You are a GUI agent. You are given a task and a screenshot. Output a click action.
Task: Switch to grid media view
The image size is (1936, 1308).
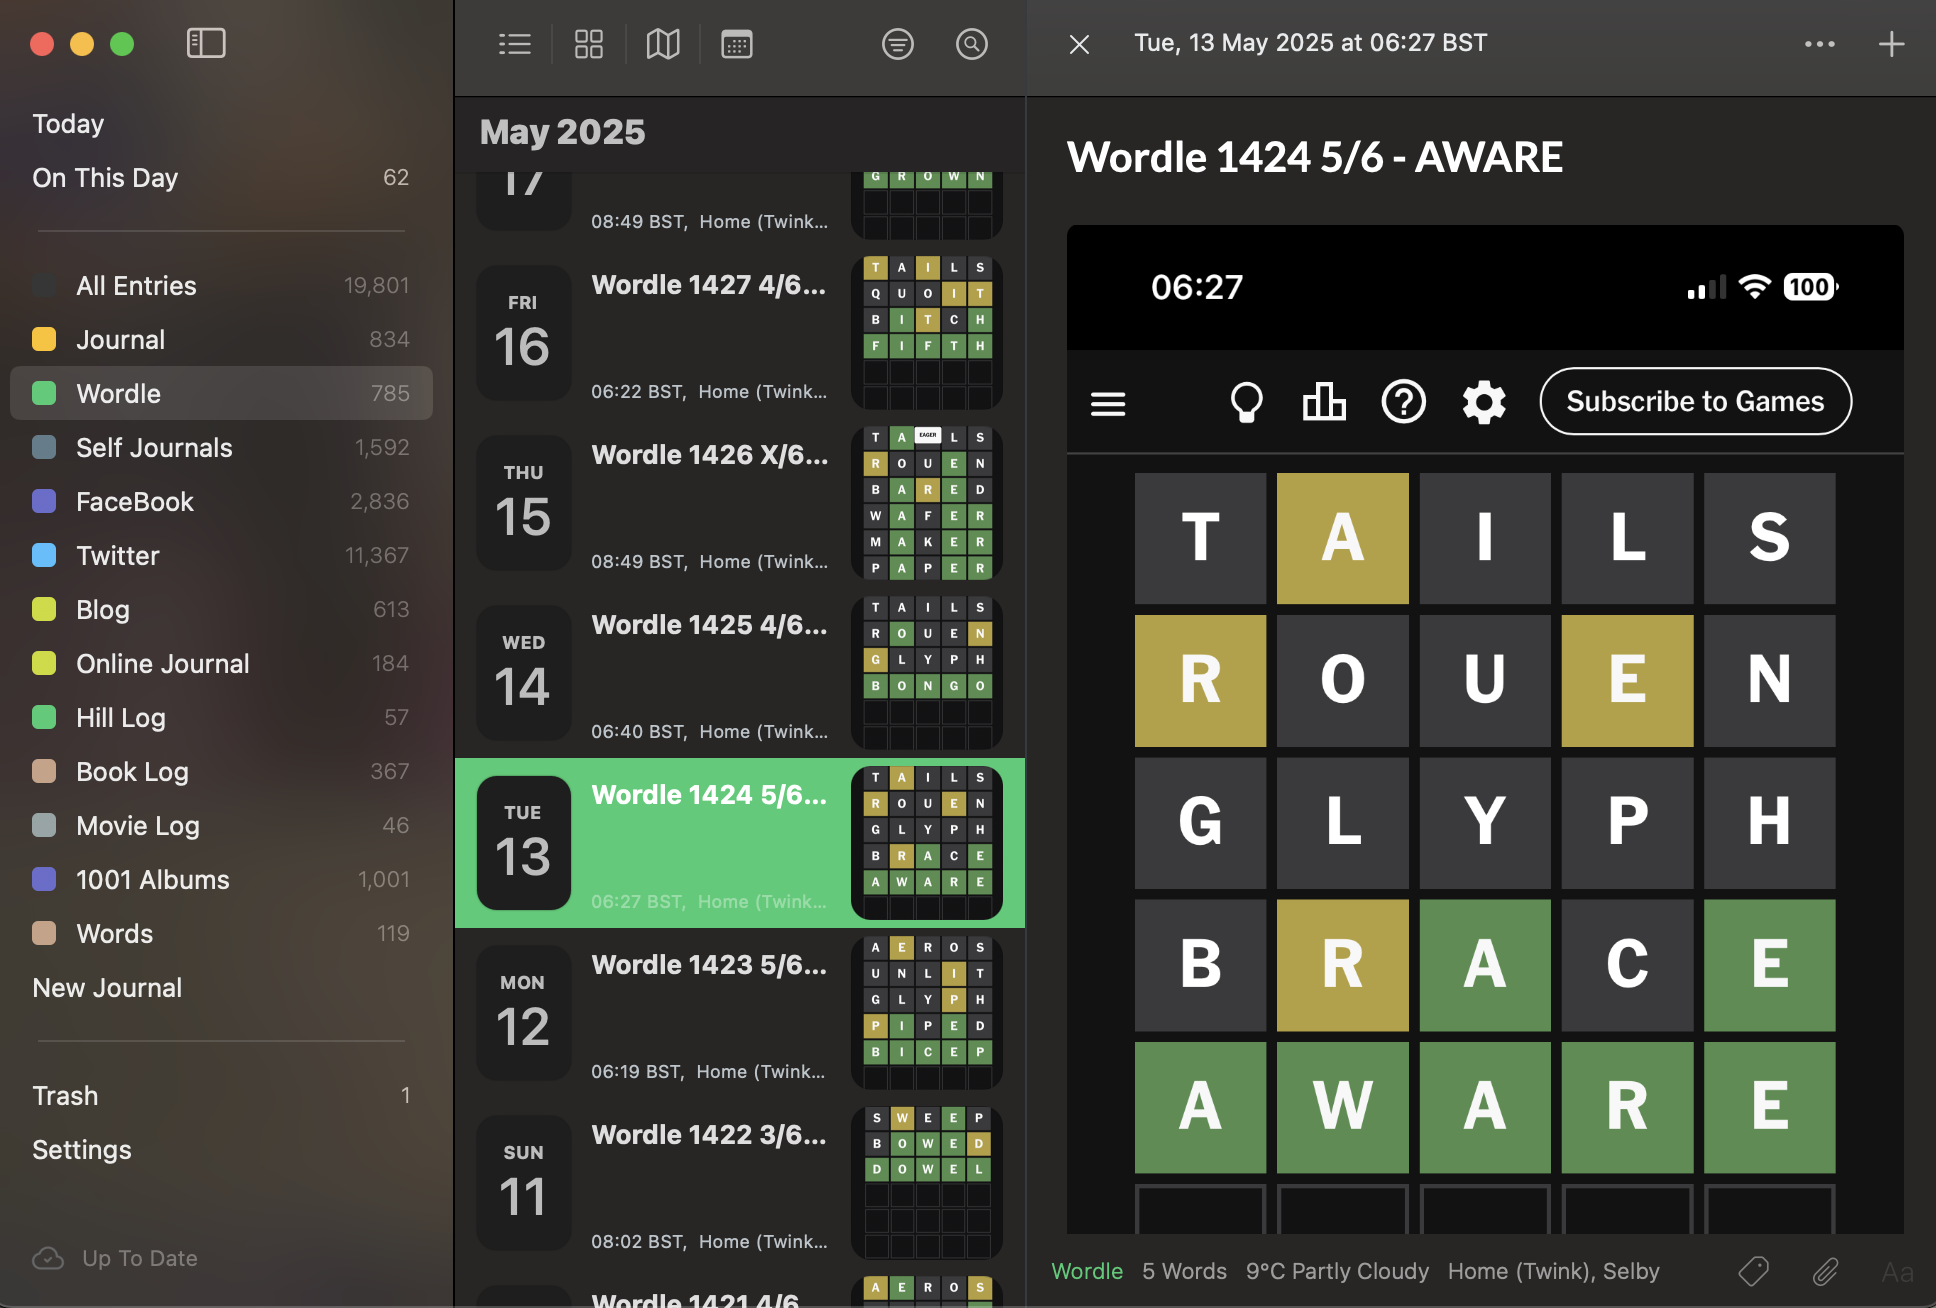pos(589,44)
